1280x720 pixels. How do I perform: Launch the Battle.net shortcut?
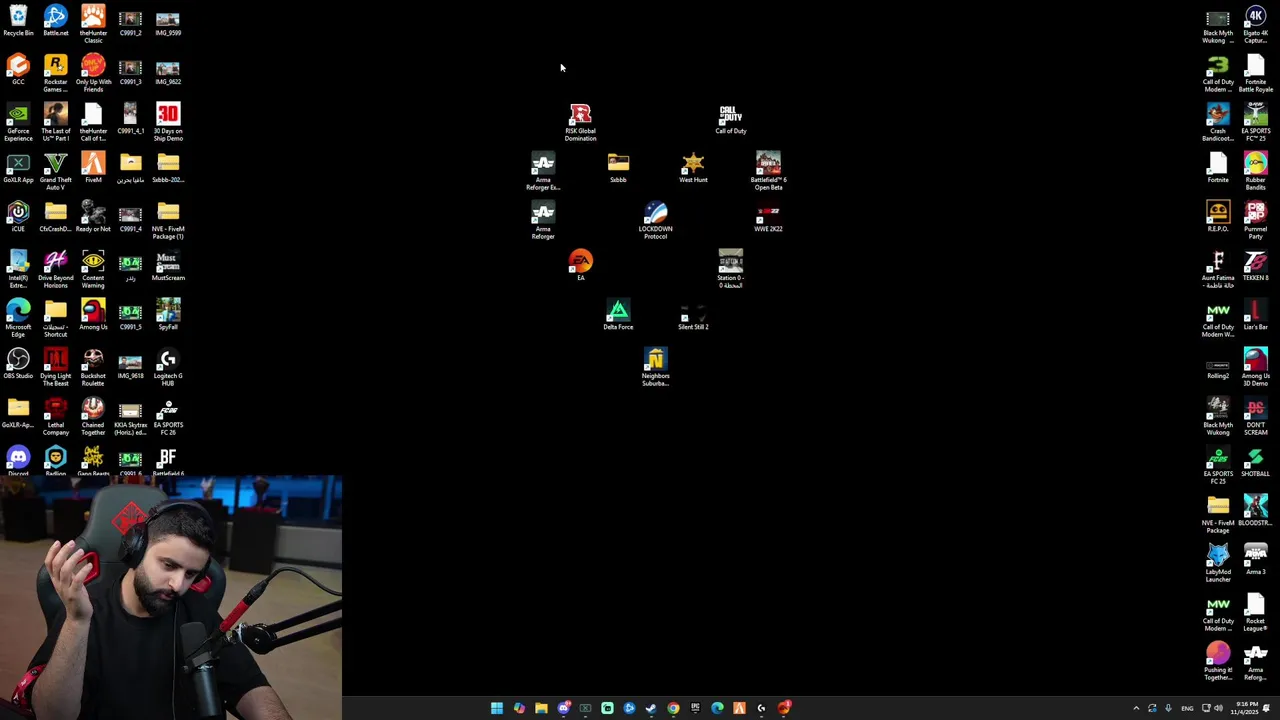(x=56, y=21)
